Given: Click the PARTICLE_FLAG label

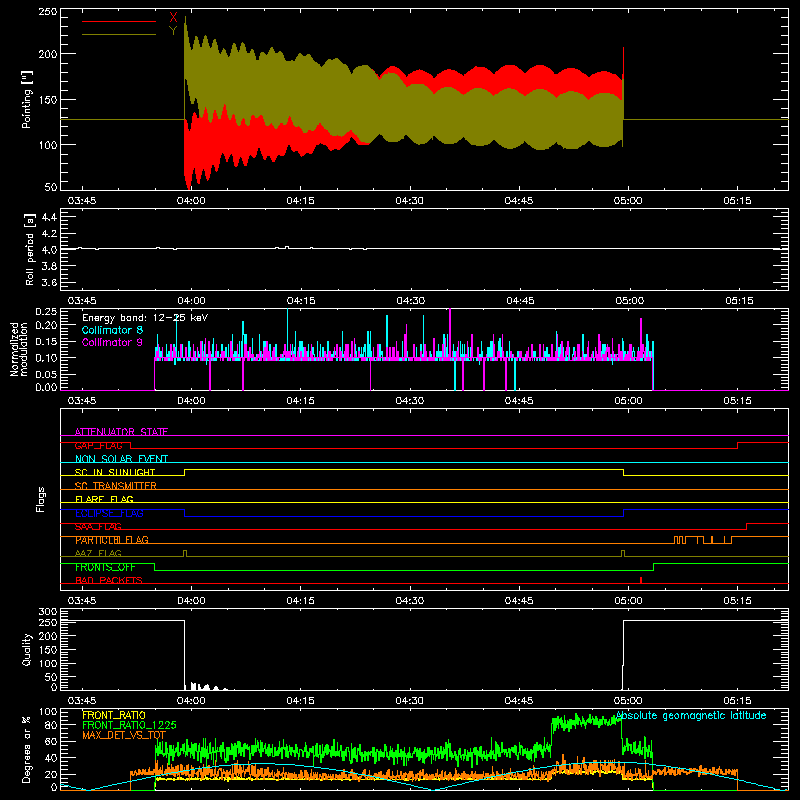Looking at the screenshot, I should [x=112, y=539].
